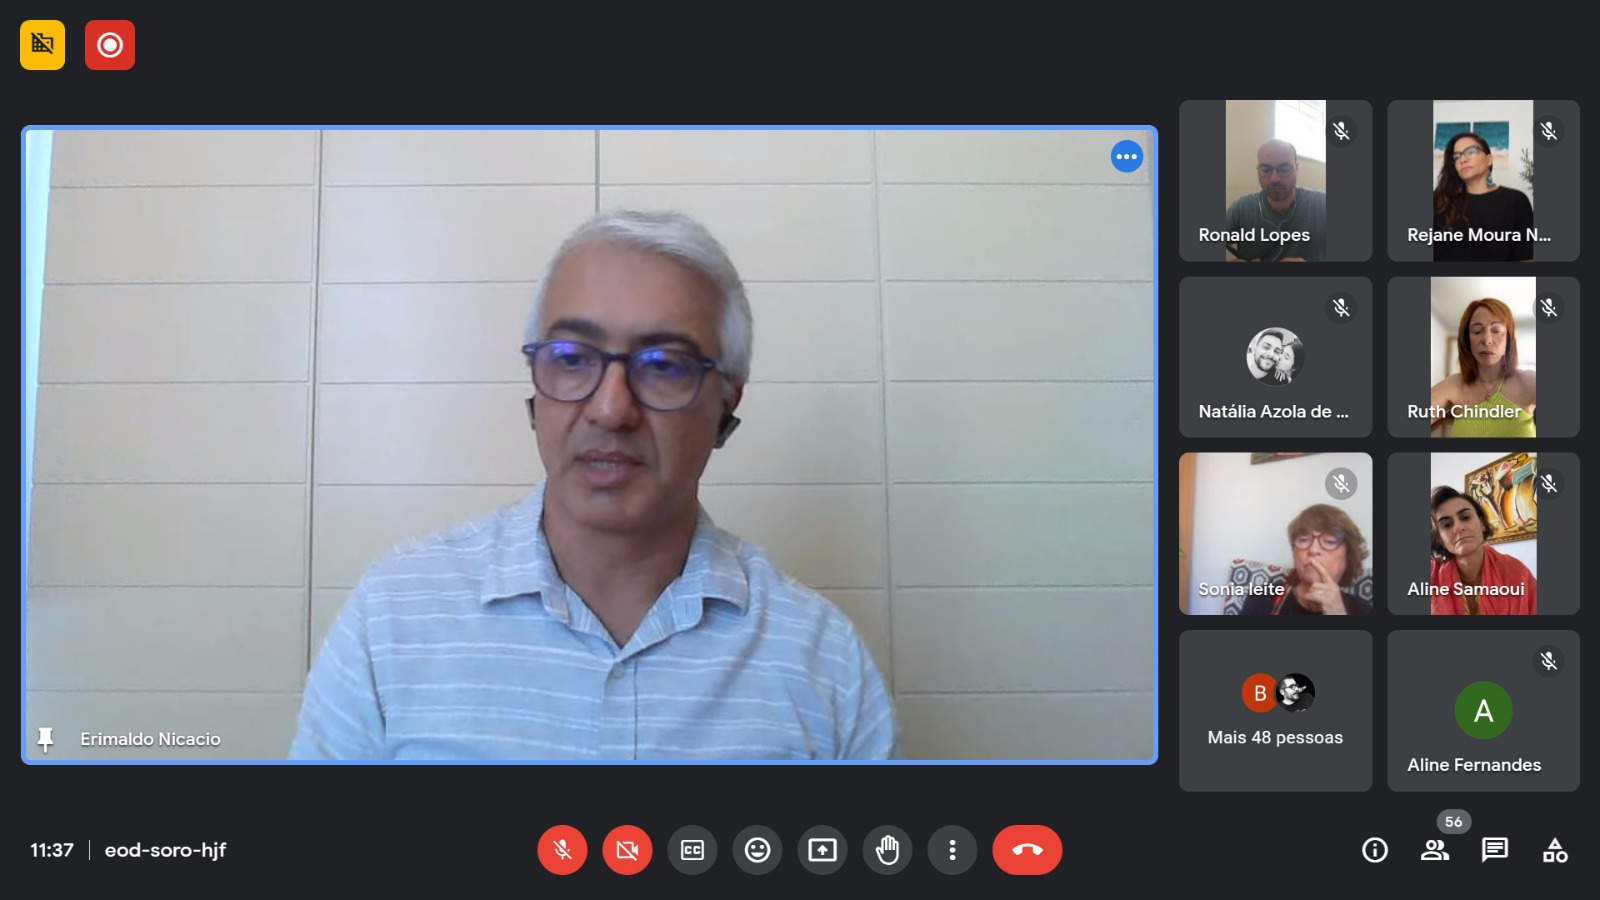Screen dimensions: 1600x900
Task: Click muted mic icon on Sonia leite tile
Action: [x=1341, y=484]
